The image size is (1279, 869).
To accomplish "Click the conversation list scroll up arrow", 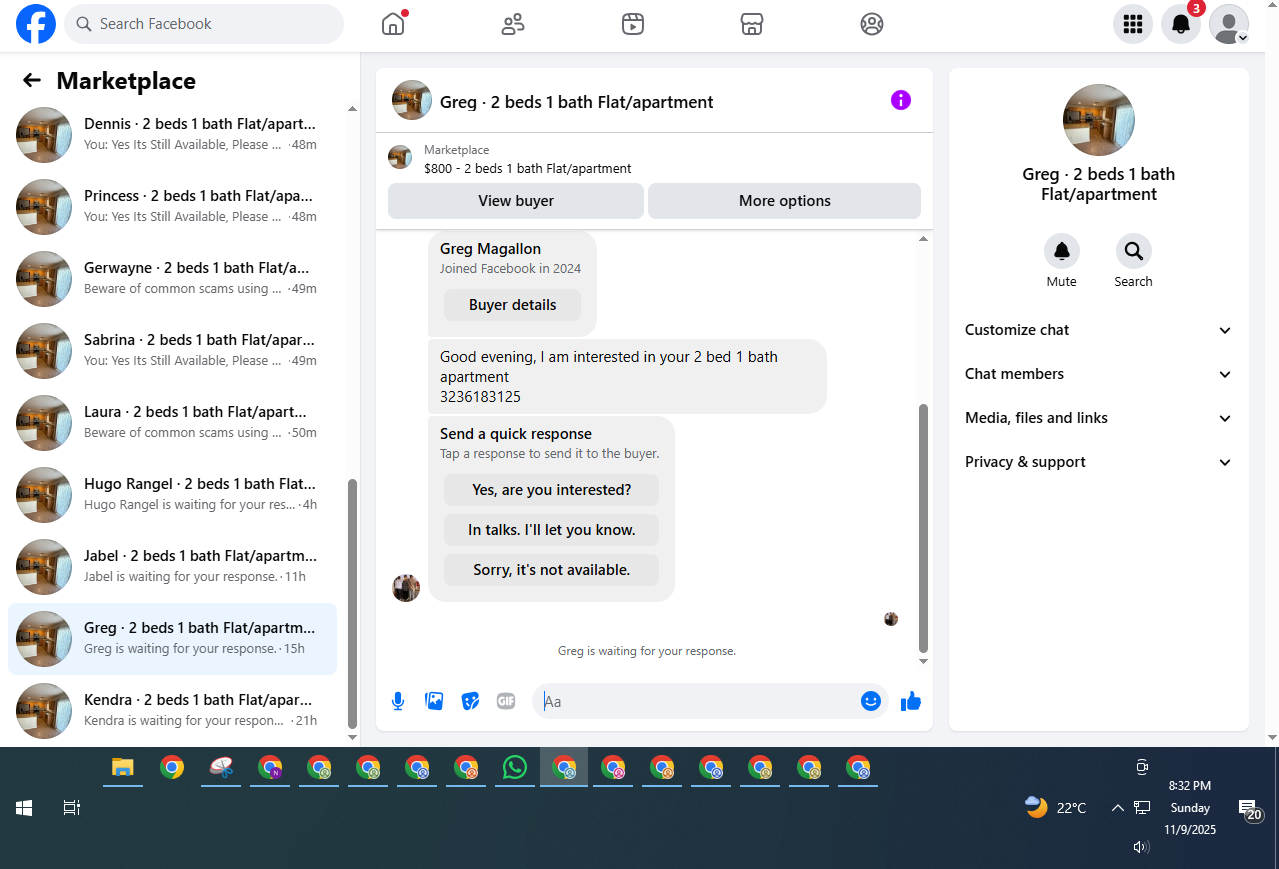I will [x=352, y=108].
